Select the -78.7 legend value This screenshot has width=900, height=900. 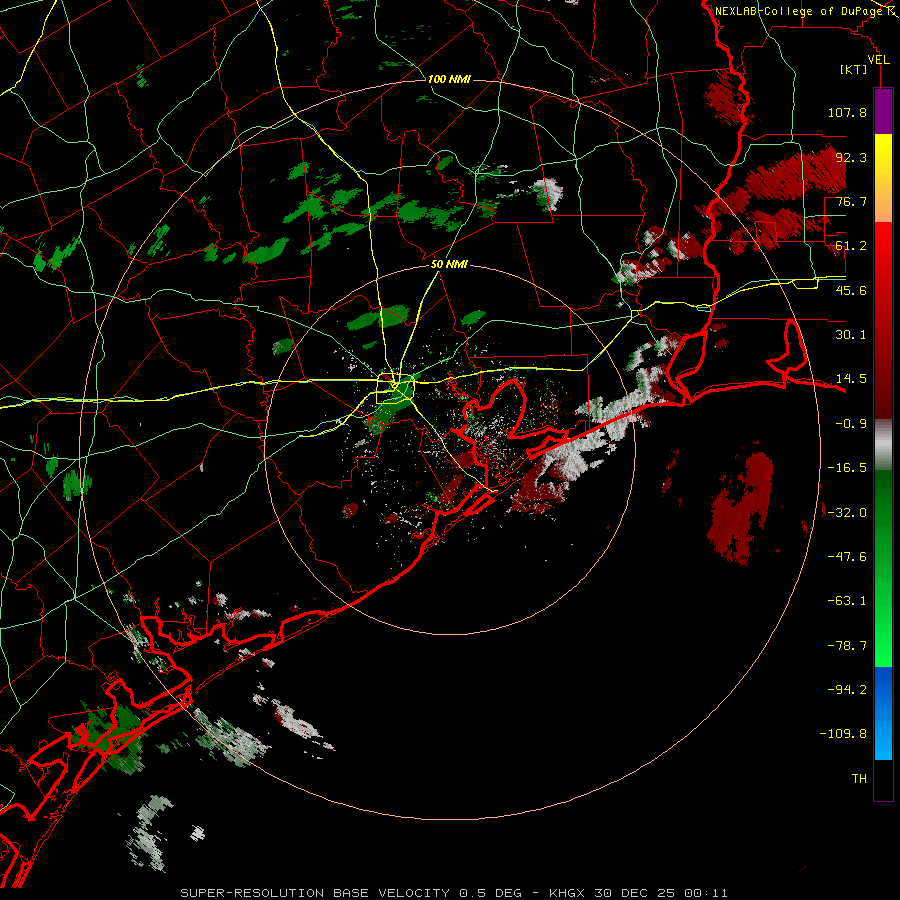847,646
